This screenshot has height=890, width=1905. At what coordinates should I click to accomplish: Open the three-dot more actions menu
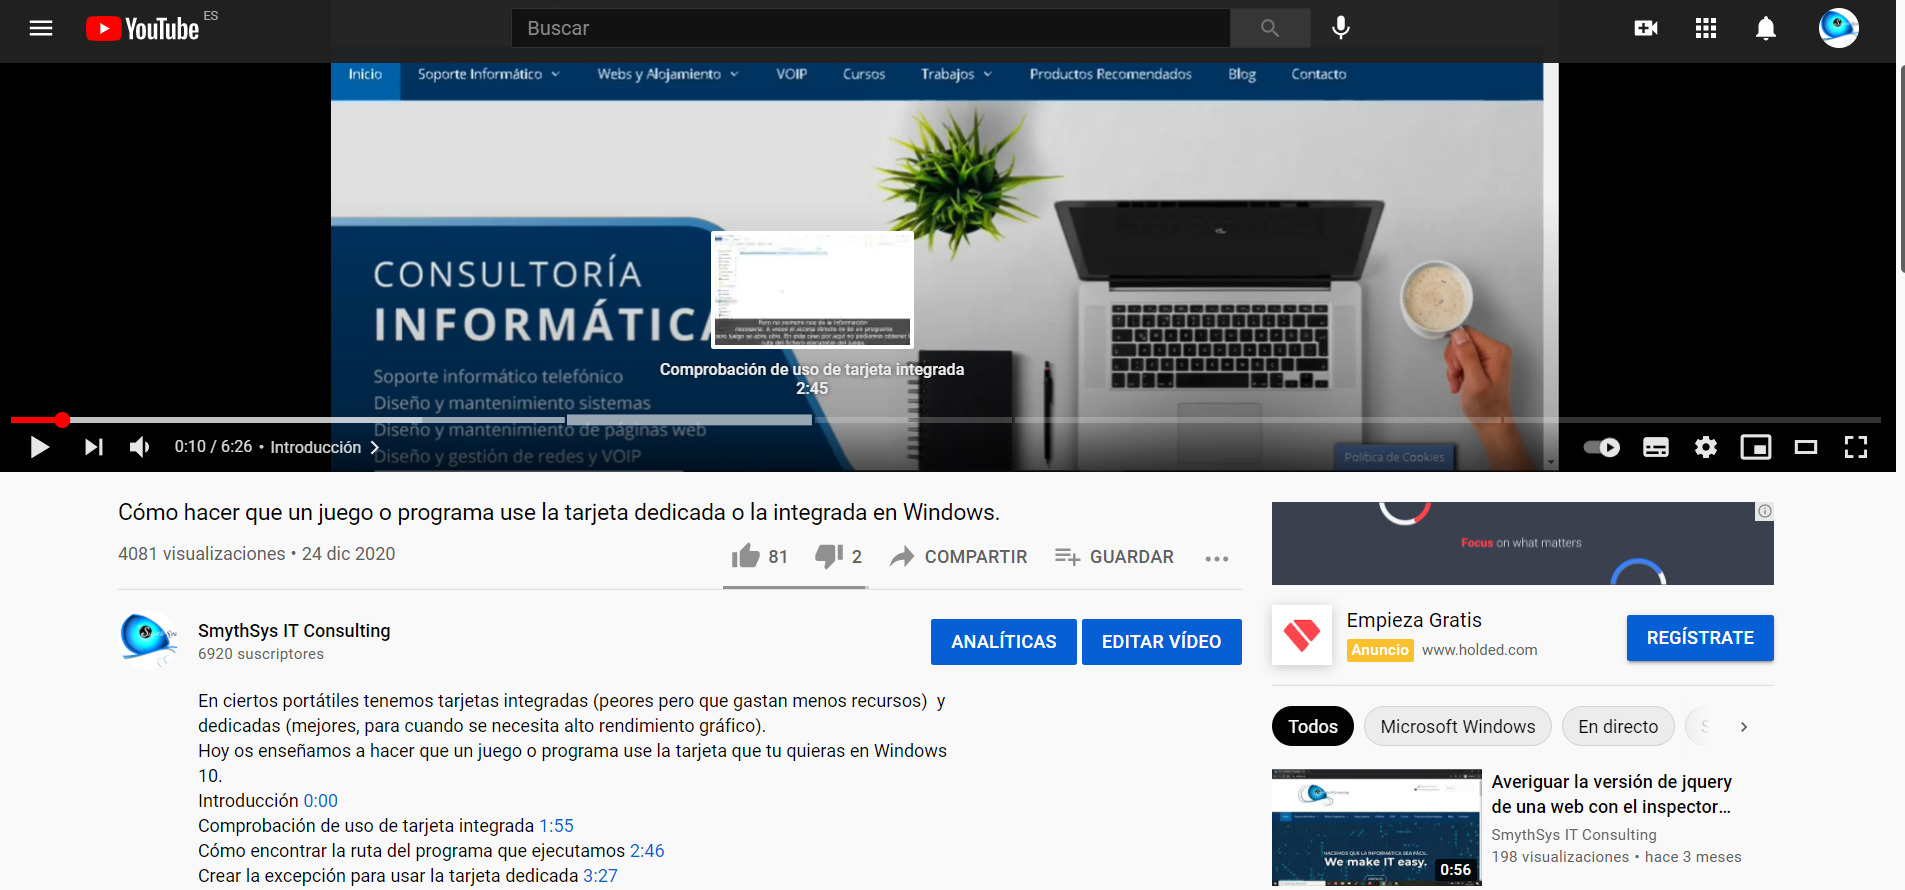click(1216, 558)
